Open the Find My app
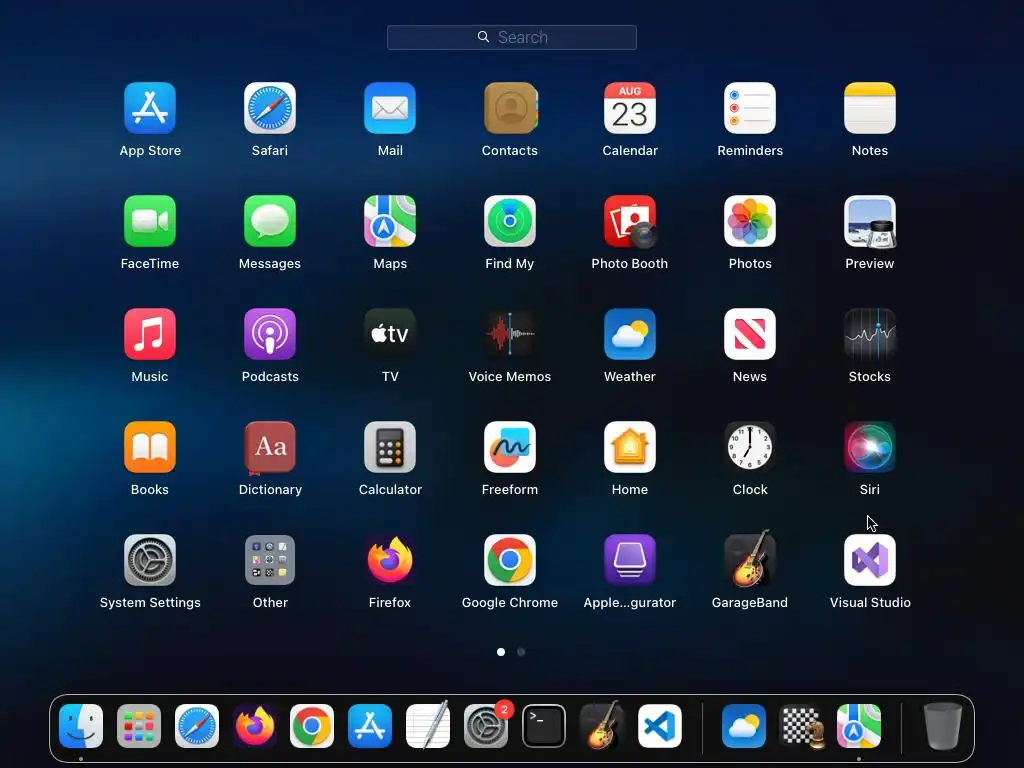The width and height of the screenshot is (1024, 768). [510, 221]
